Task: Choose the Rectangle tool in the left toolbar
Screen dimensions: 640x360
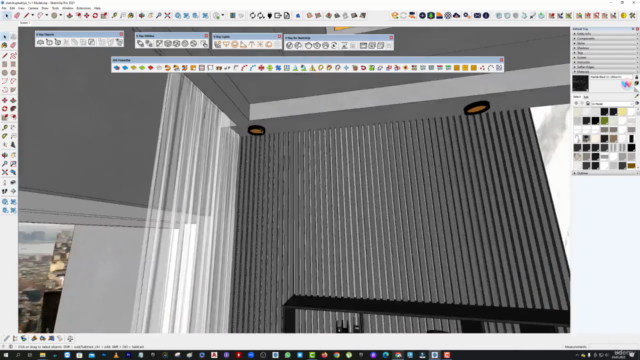Action: point(4,64)
